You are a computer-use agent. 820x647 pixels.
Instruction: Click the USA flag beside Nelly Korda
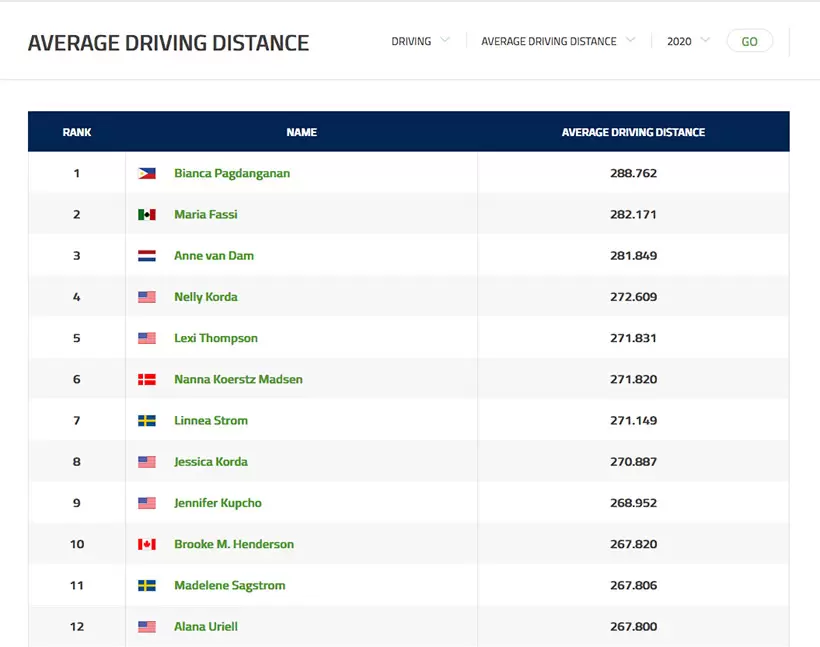coord(147,297)
